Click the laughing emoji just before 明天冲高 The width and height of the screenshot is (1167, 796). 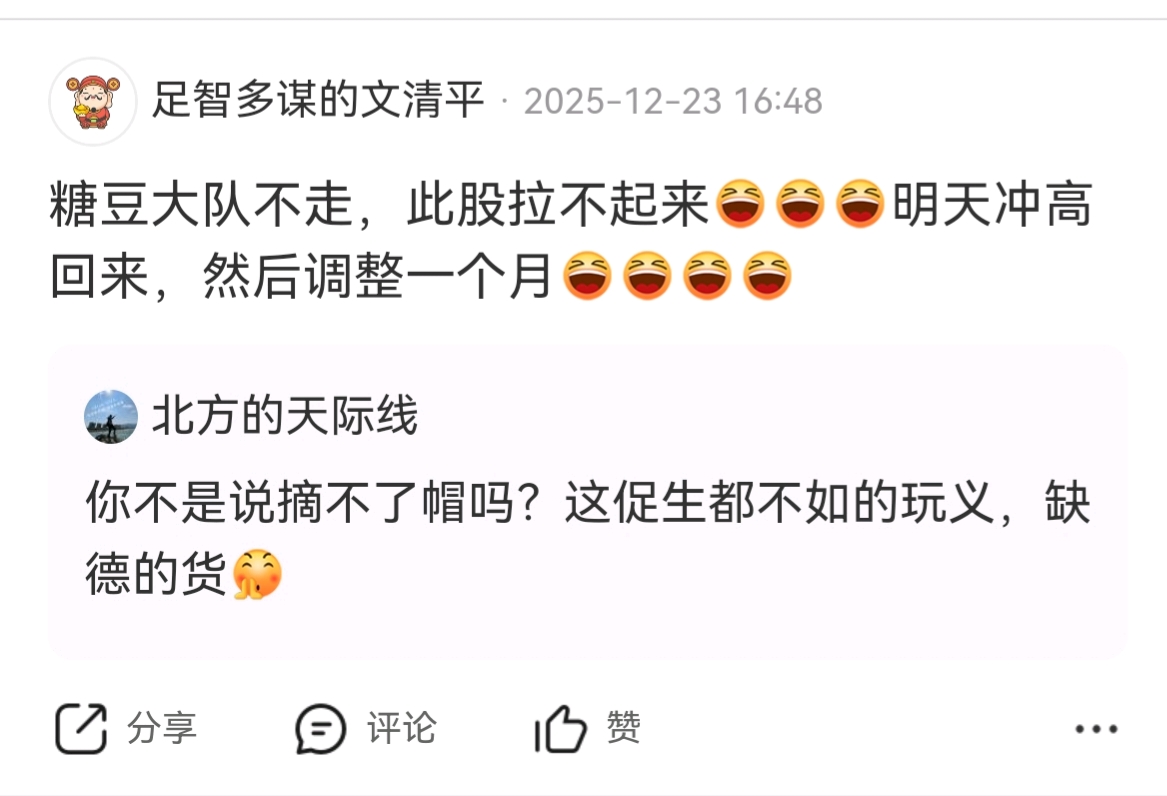click(860, 204)
